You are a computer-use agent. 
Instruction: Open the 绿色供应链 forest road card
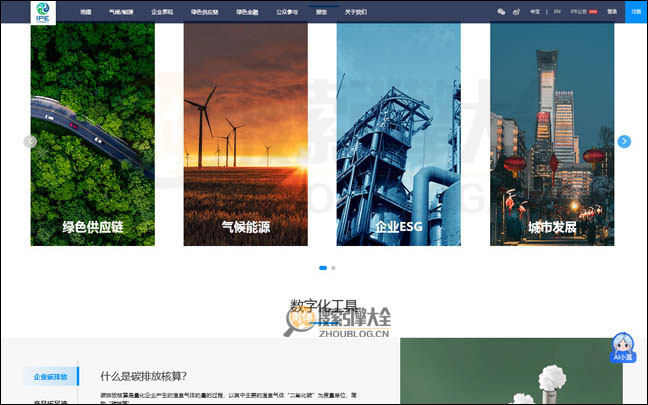pyautogui.click(x=93, y=134)
